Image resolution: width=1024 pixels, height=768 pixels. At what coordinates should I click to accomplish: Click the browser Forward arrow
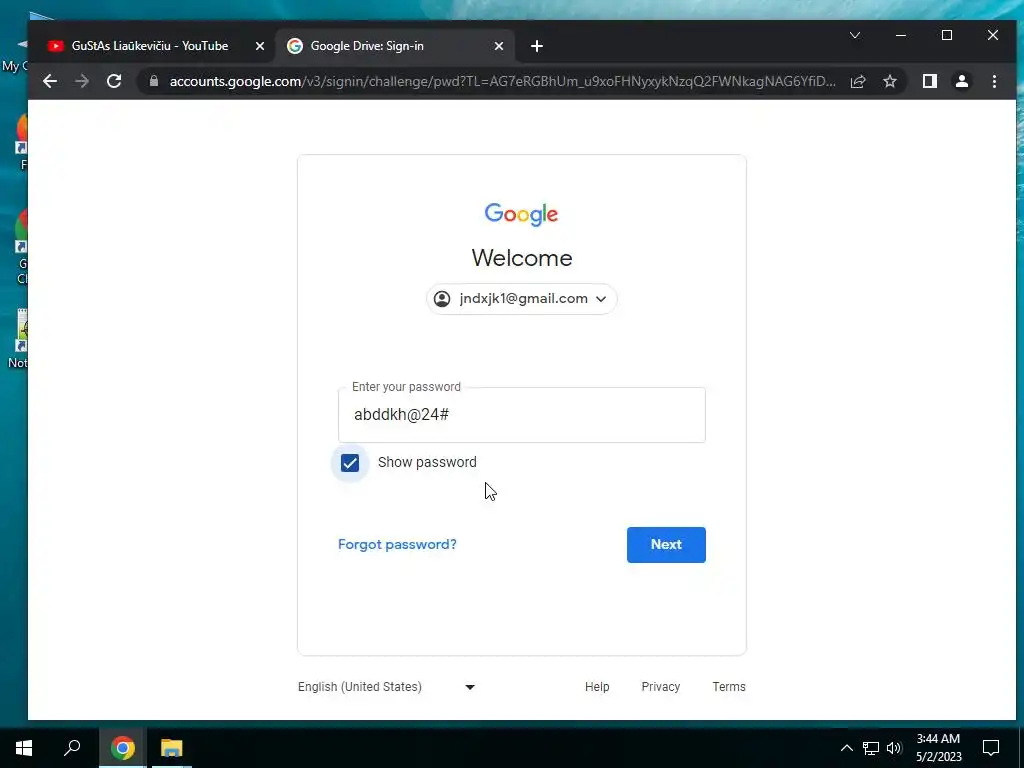[82, 81]
